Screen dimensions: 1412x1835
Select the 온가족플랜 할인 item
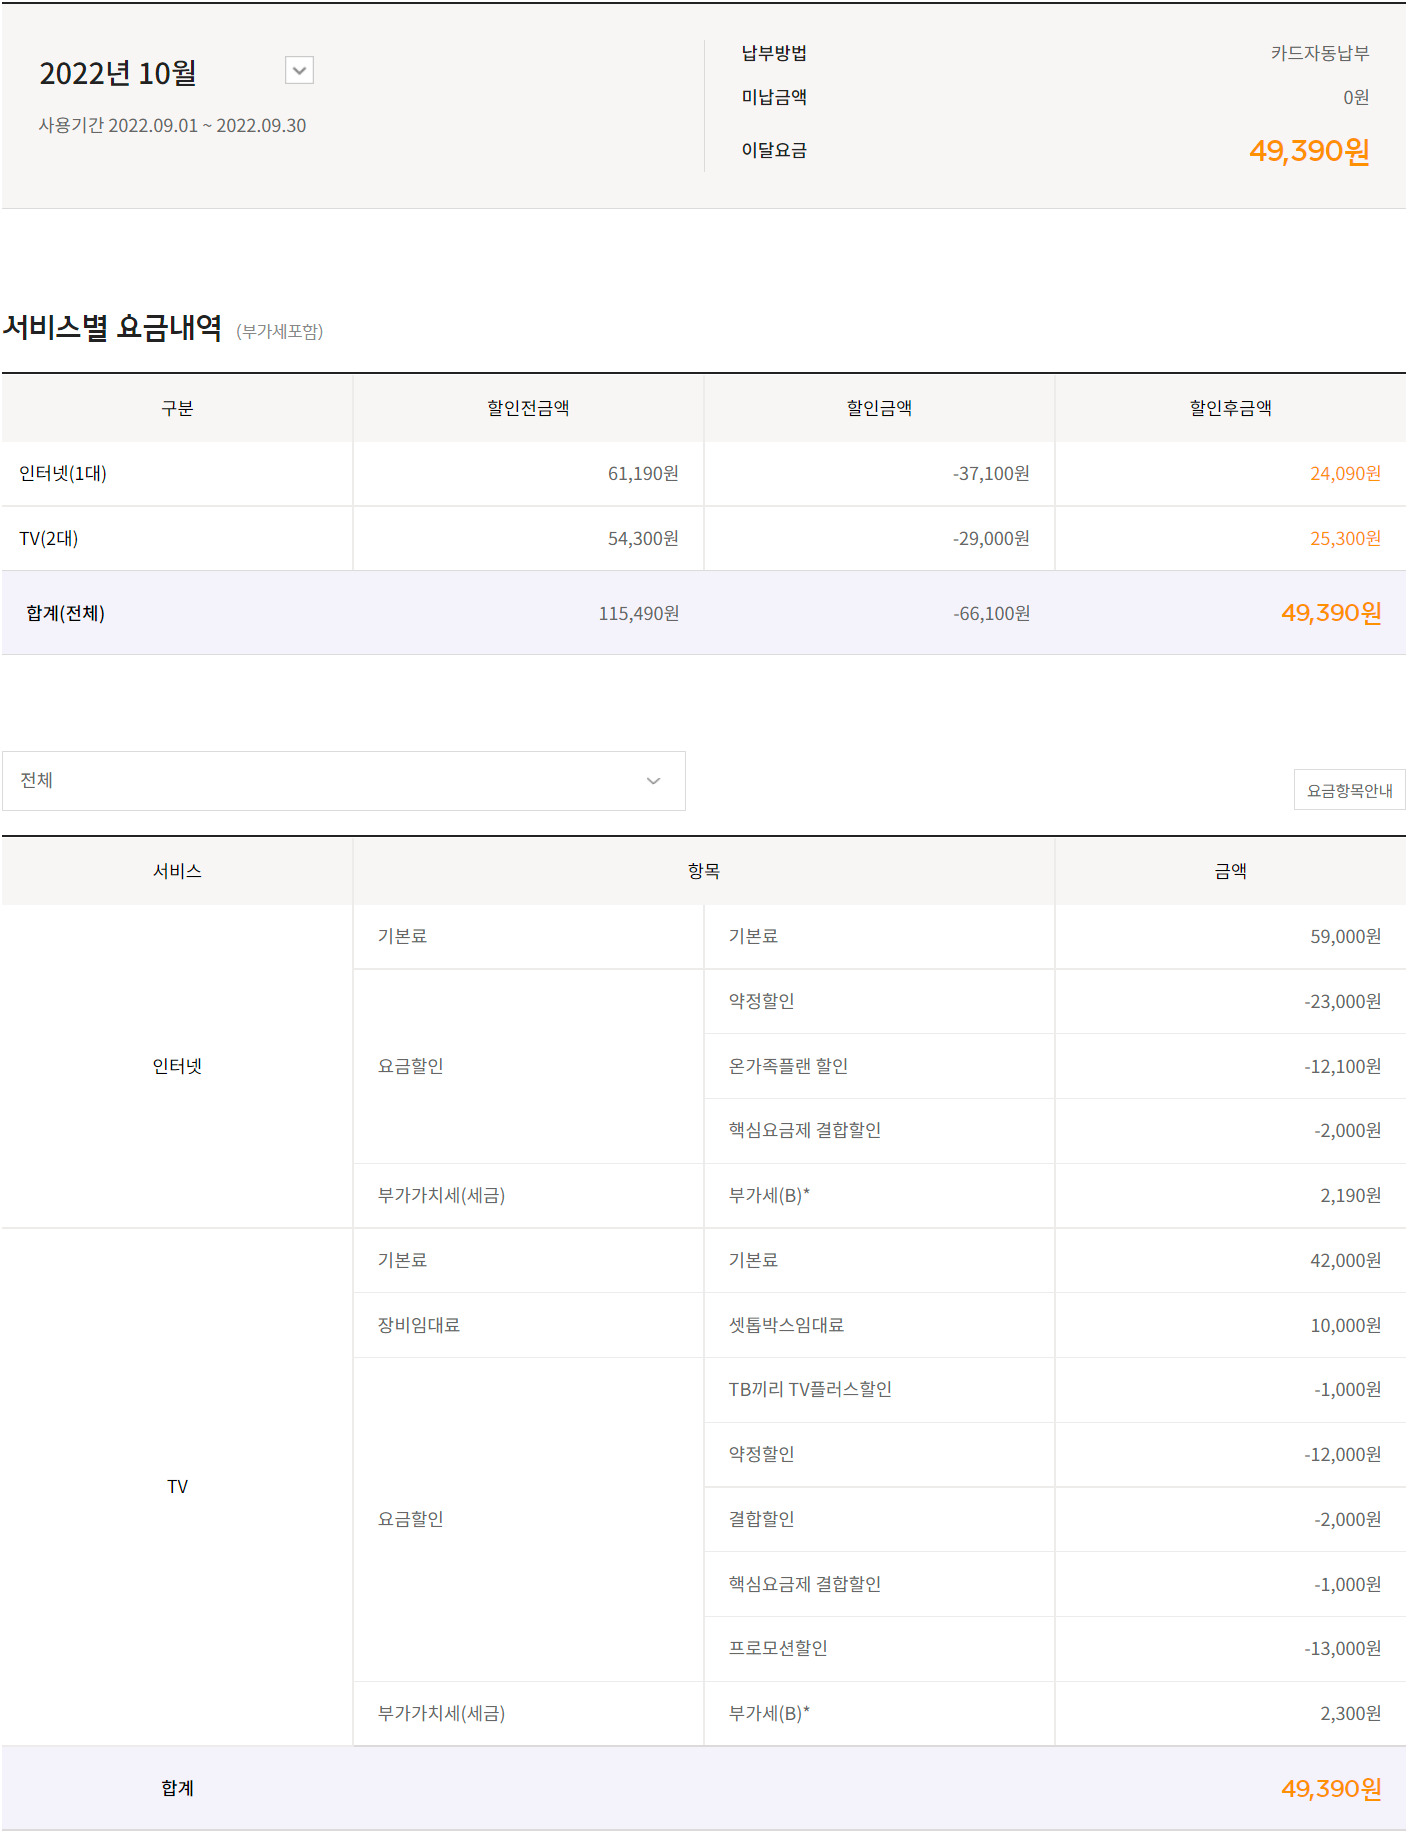pyautogui.click(x=788, y=1066)
